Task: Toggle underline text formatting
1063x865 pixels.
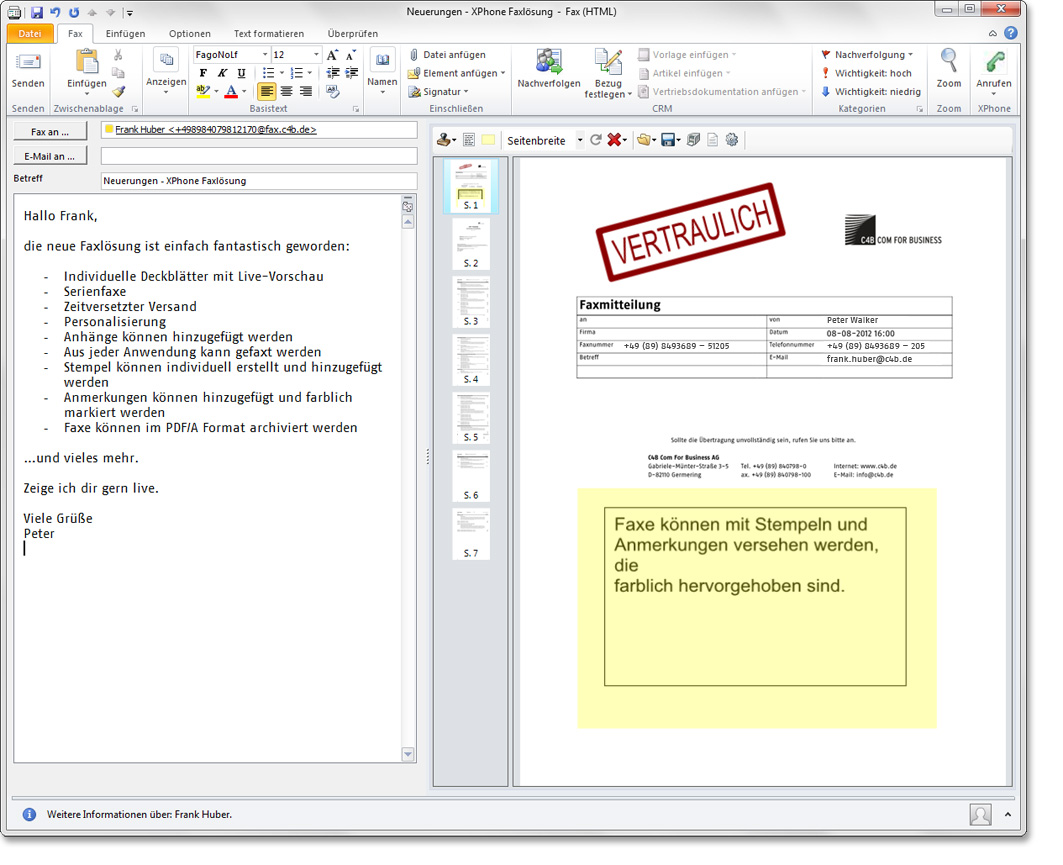Action: coord(241,73)
